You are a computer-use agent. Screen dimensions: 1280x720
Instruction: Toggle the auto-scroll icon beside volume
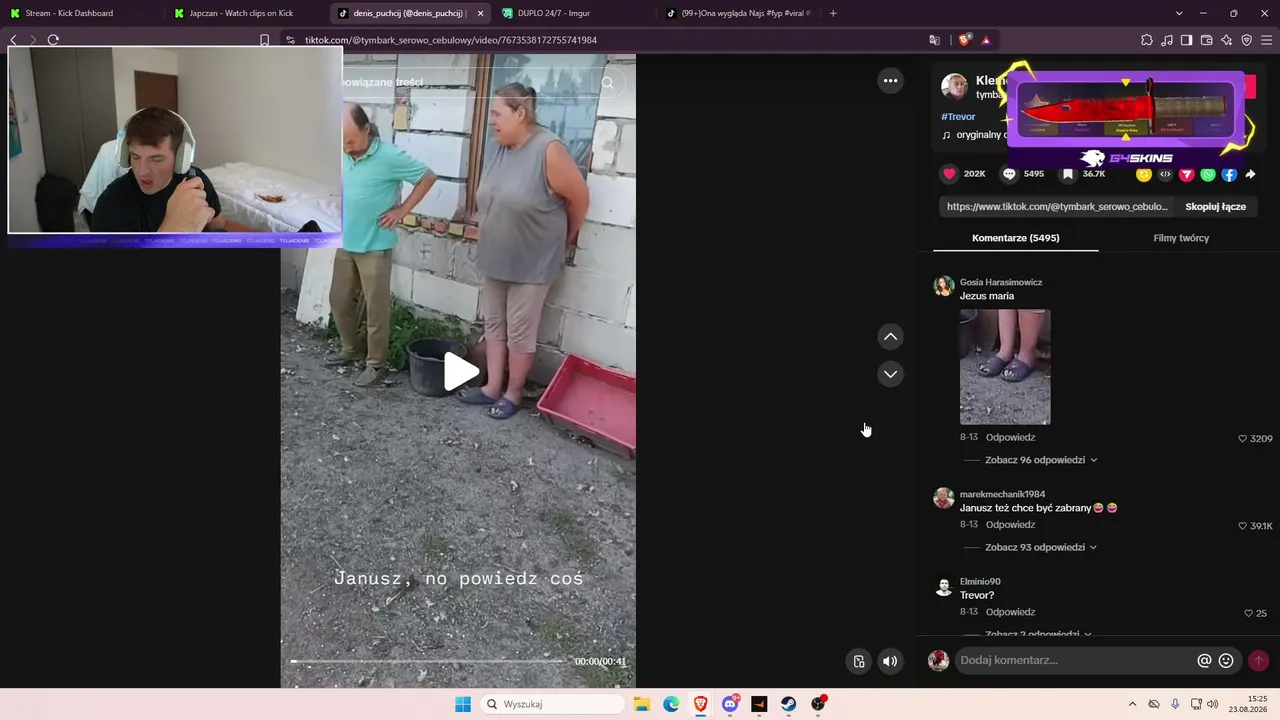859,661
